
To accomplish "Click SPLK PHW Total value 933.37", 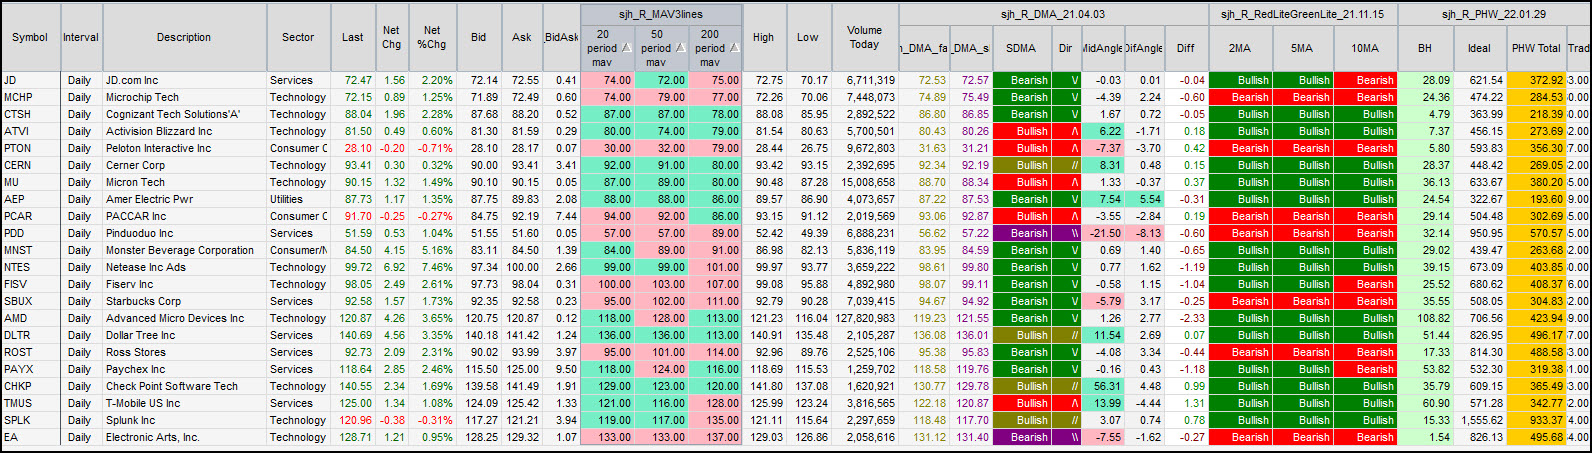I will [1536, 420].
